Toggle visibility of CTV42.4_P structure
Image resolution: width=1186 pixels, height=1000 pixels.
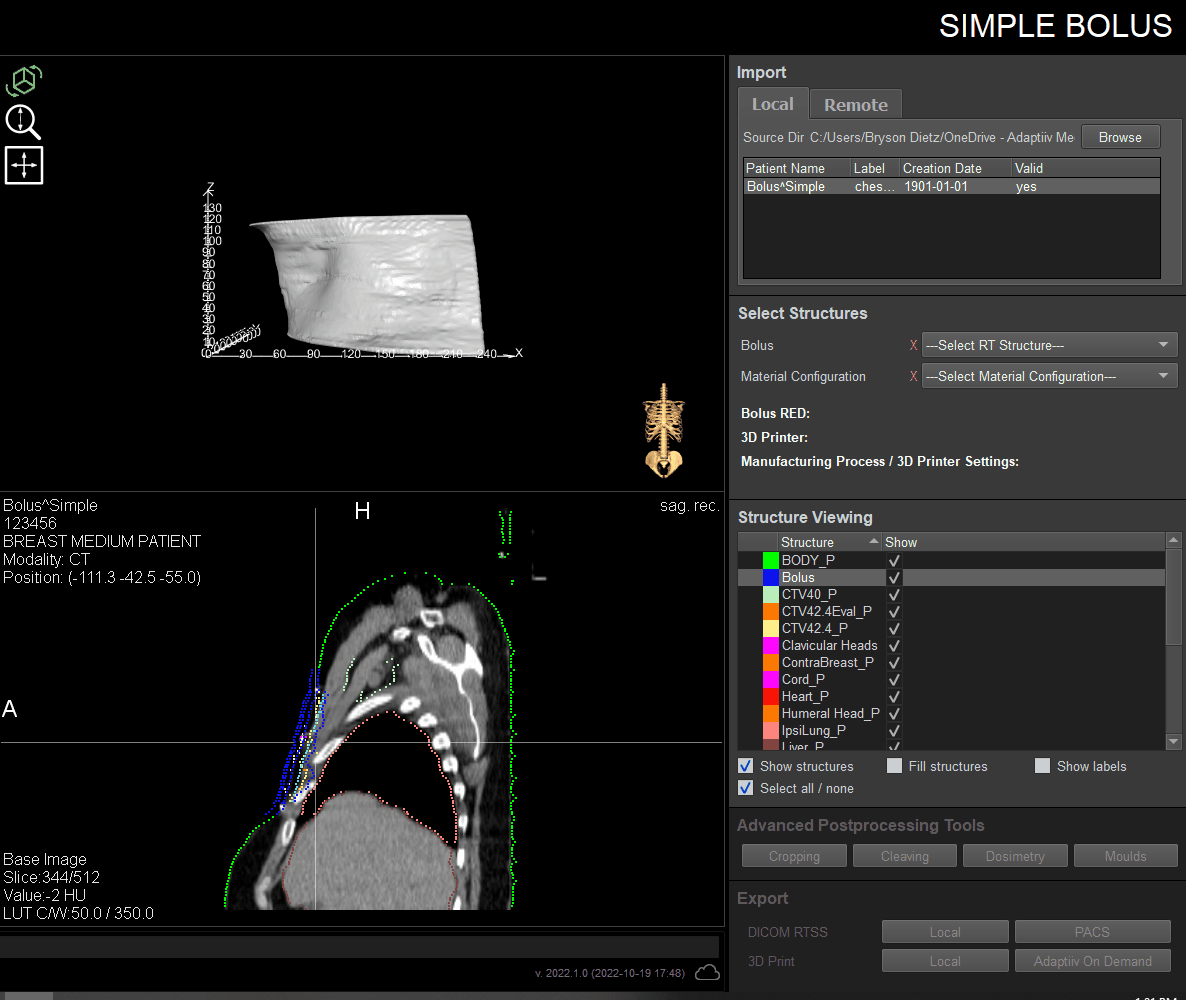pos(894,629)
